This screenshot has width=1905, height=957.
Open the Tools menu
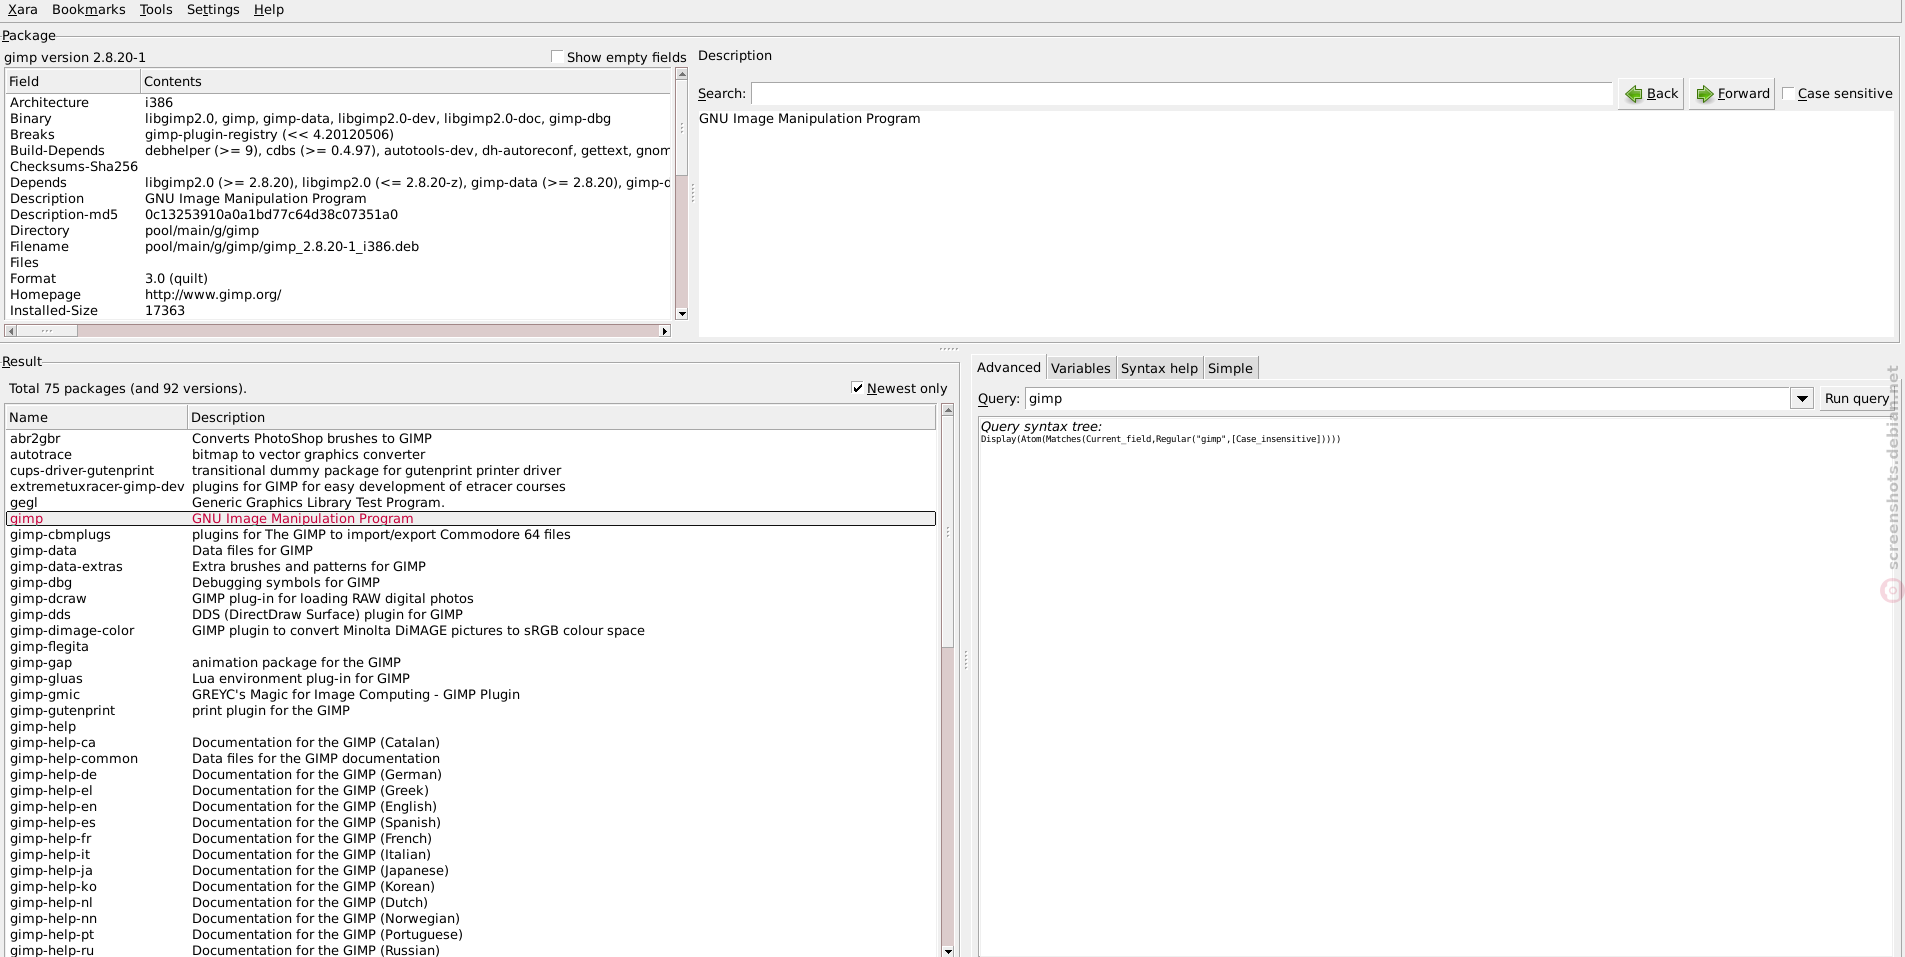[156, 10]
